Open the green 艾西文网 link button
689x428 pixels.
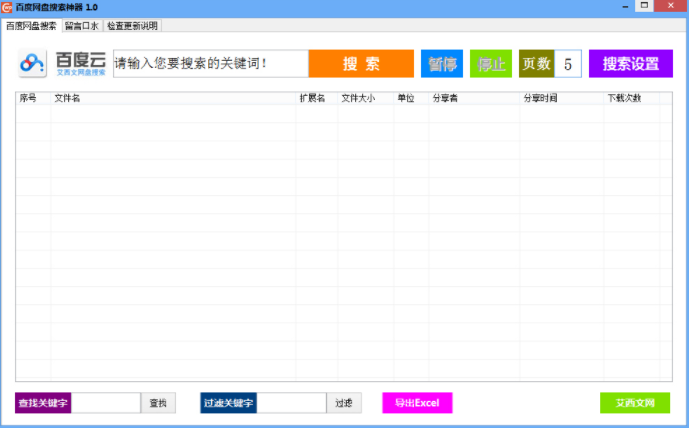coord(635,403)
